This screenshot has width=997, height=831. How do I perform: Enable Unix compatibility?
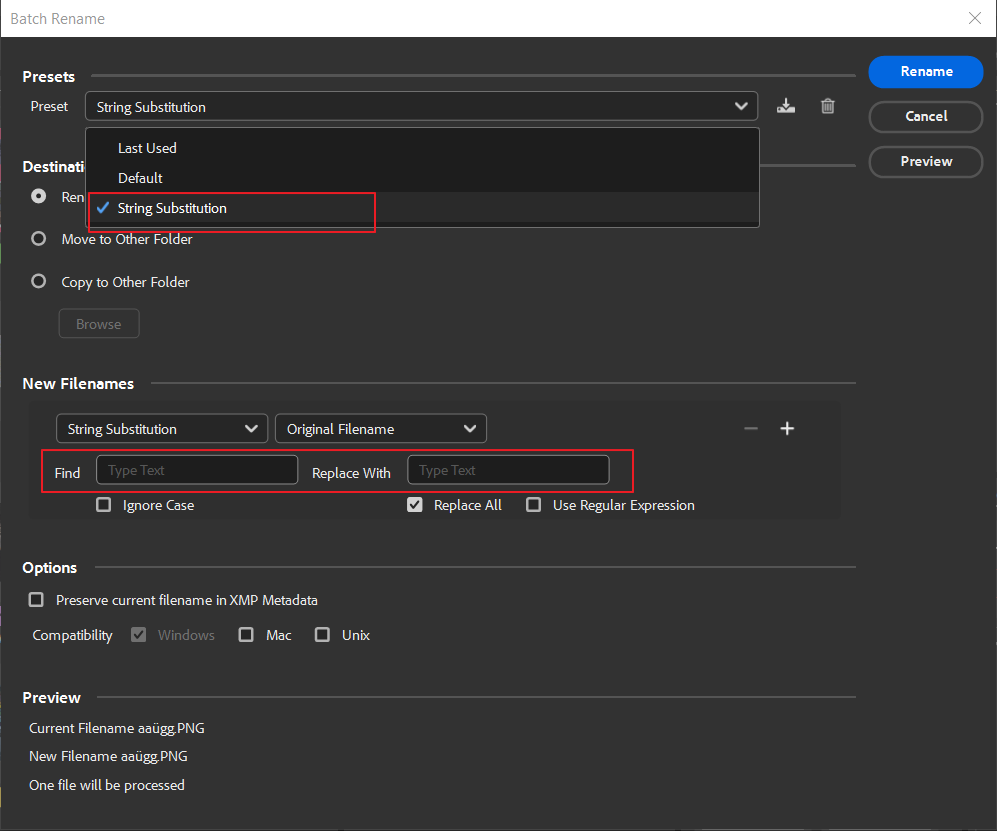pyautogui.click(x=322, y=634)
